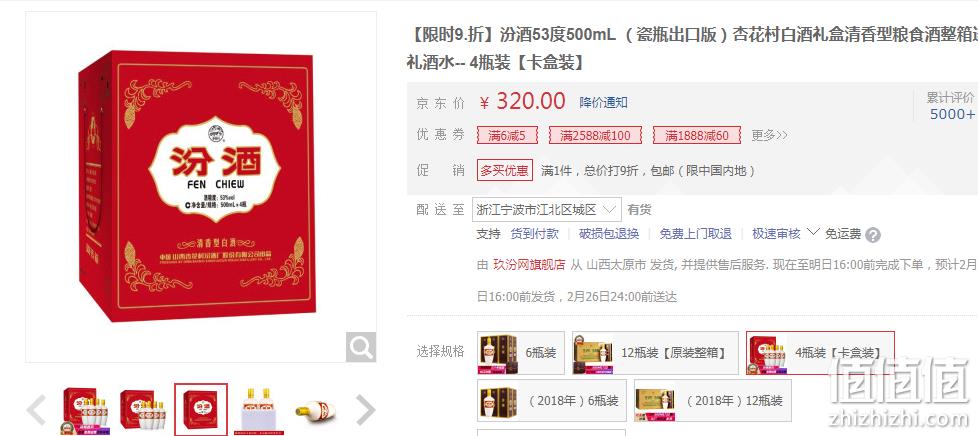Screen dimensions: 978x436
Task: Show next thumbnails with right arrow
Action: point(365,410)
